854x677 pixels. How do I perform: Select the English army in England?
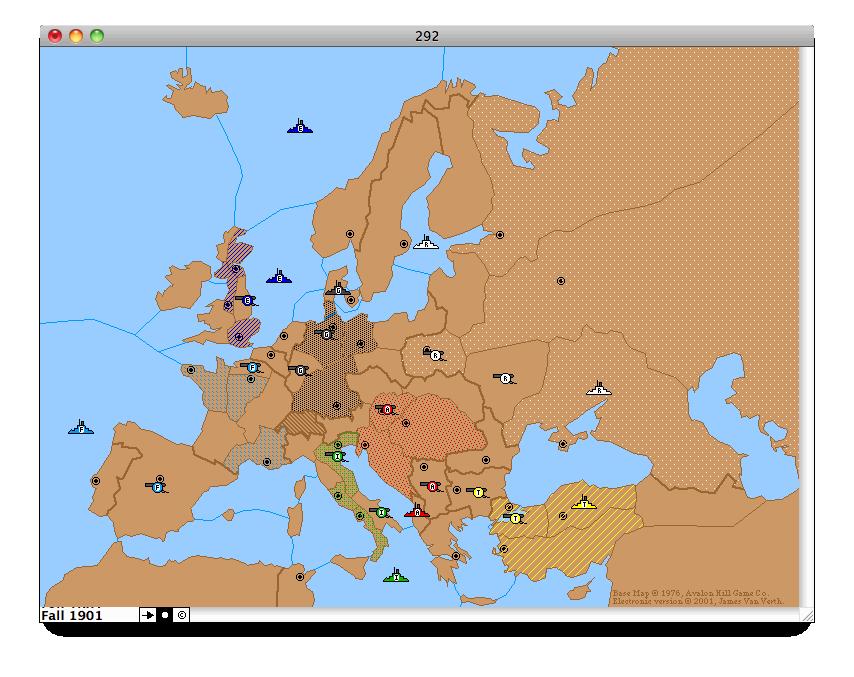[x=247, y=300]
